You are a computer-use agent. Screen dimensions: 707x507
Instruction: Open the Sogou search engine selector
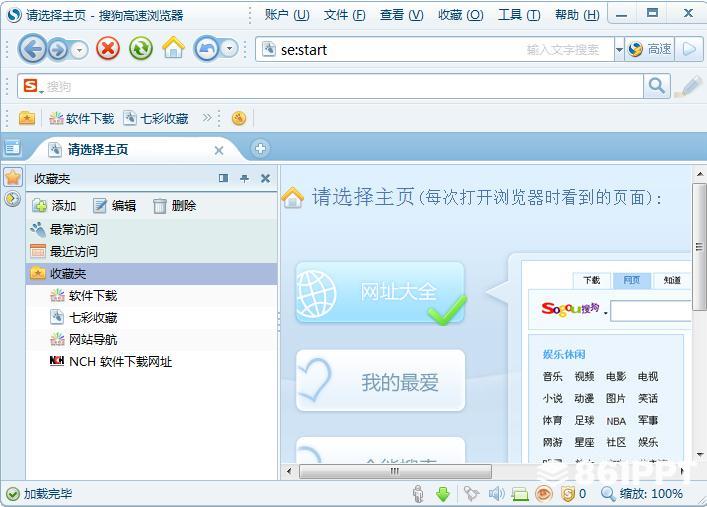32,86
